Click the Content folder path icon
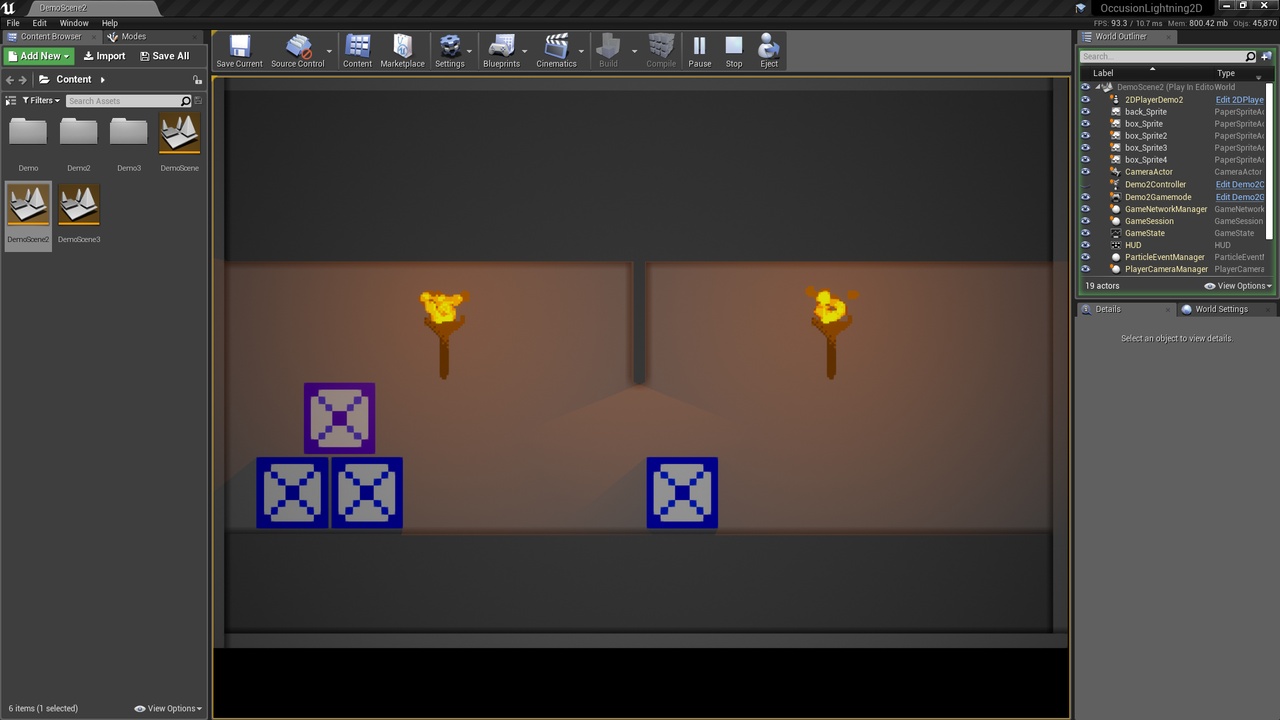Image resolution: width=1280 pixels, height=720 pixels. point(44,80)
